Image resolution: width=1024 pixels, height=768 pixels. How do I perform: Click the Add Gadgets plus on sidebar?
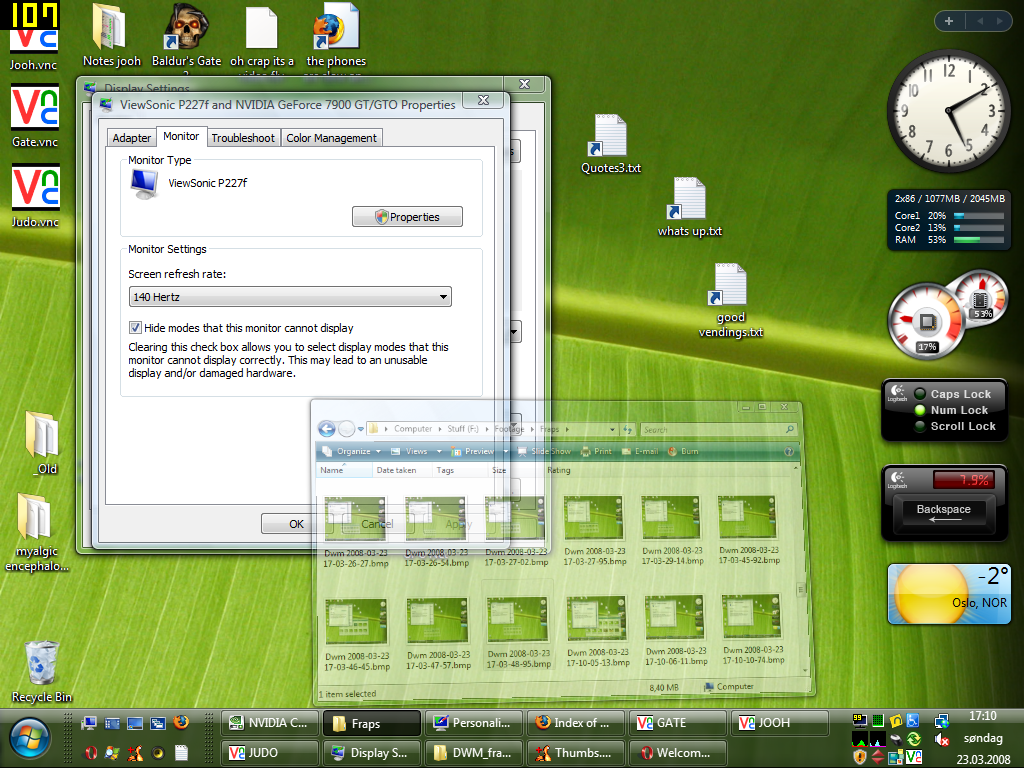(949, 21)
